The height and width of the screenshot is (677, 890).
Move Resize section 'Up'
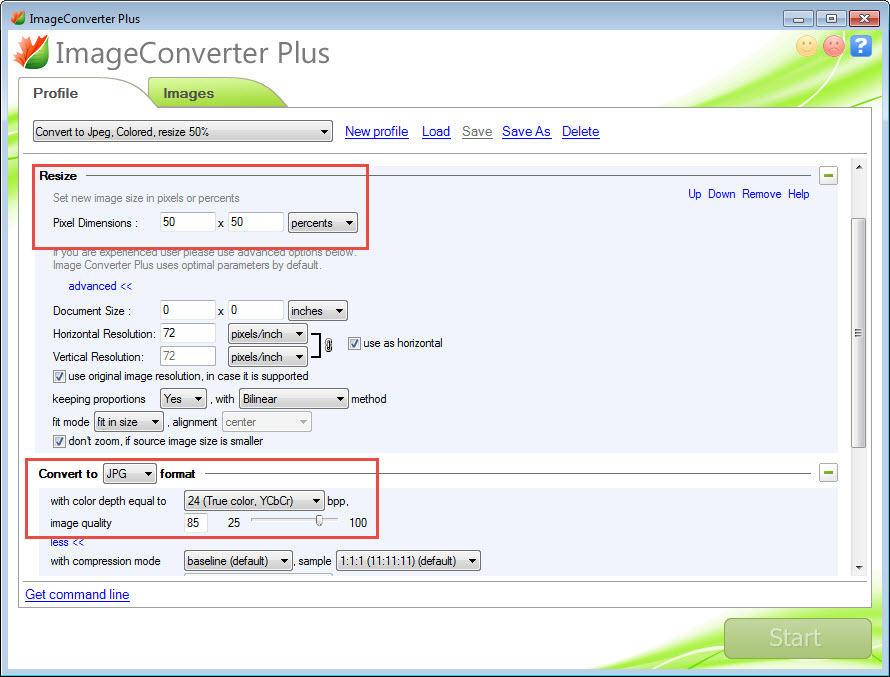click(695, 194)
